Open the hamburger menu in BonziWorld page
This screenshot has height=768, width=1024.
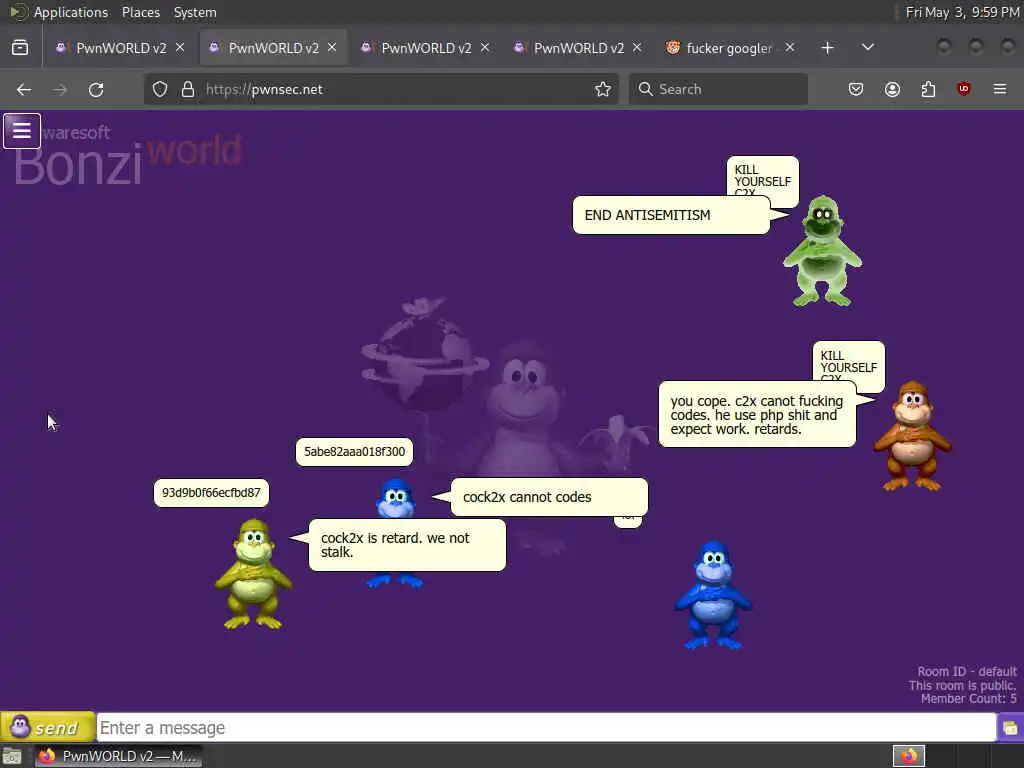[x=22, y=131]
